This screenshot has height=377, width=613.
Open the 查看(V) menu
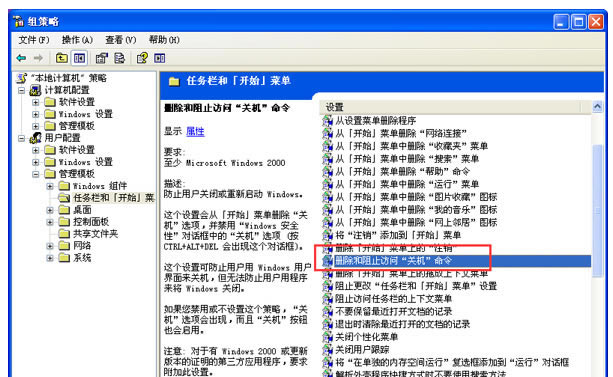pyautogui.click(x=120, y=40)
